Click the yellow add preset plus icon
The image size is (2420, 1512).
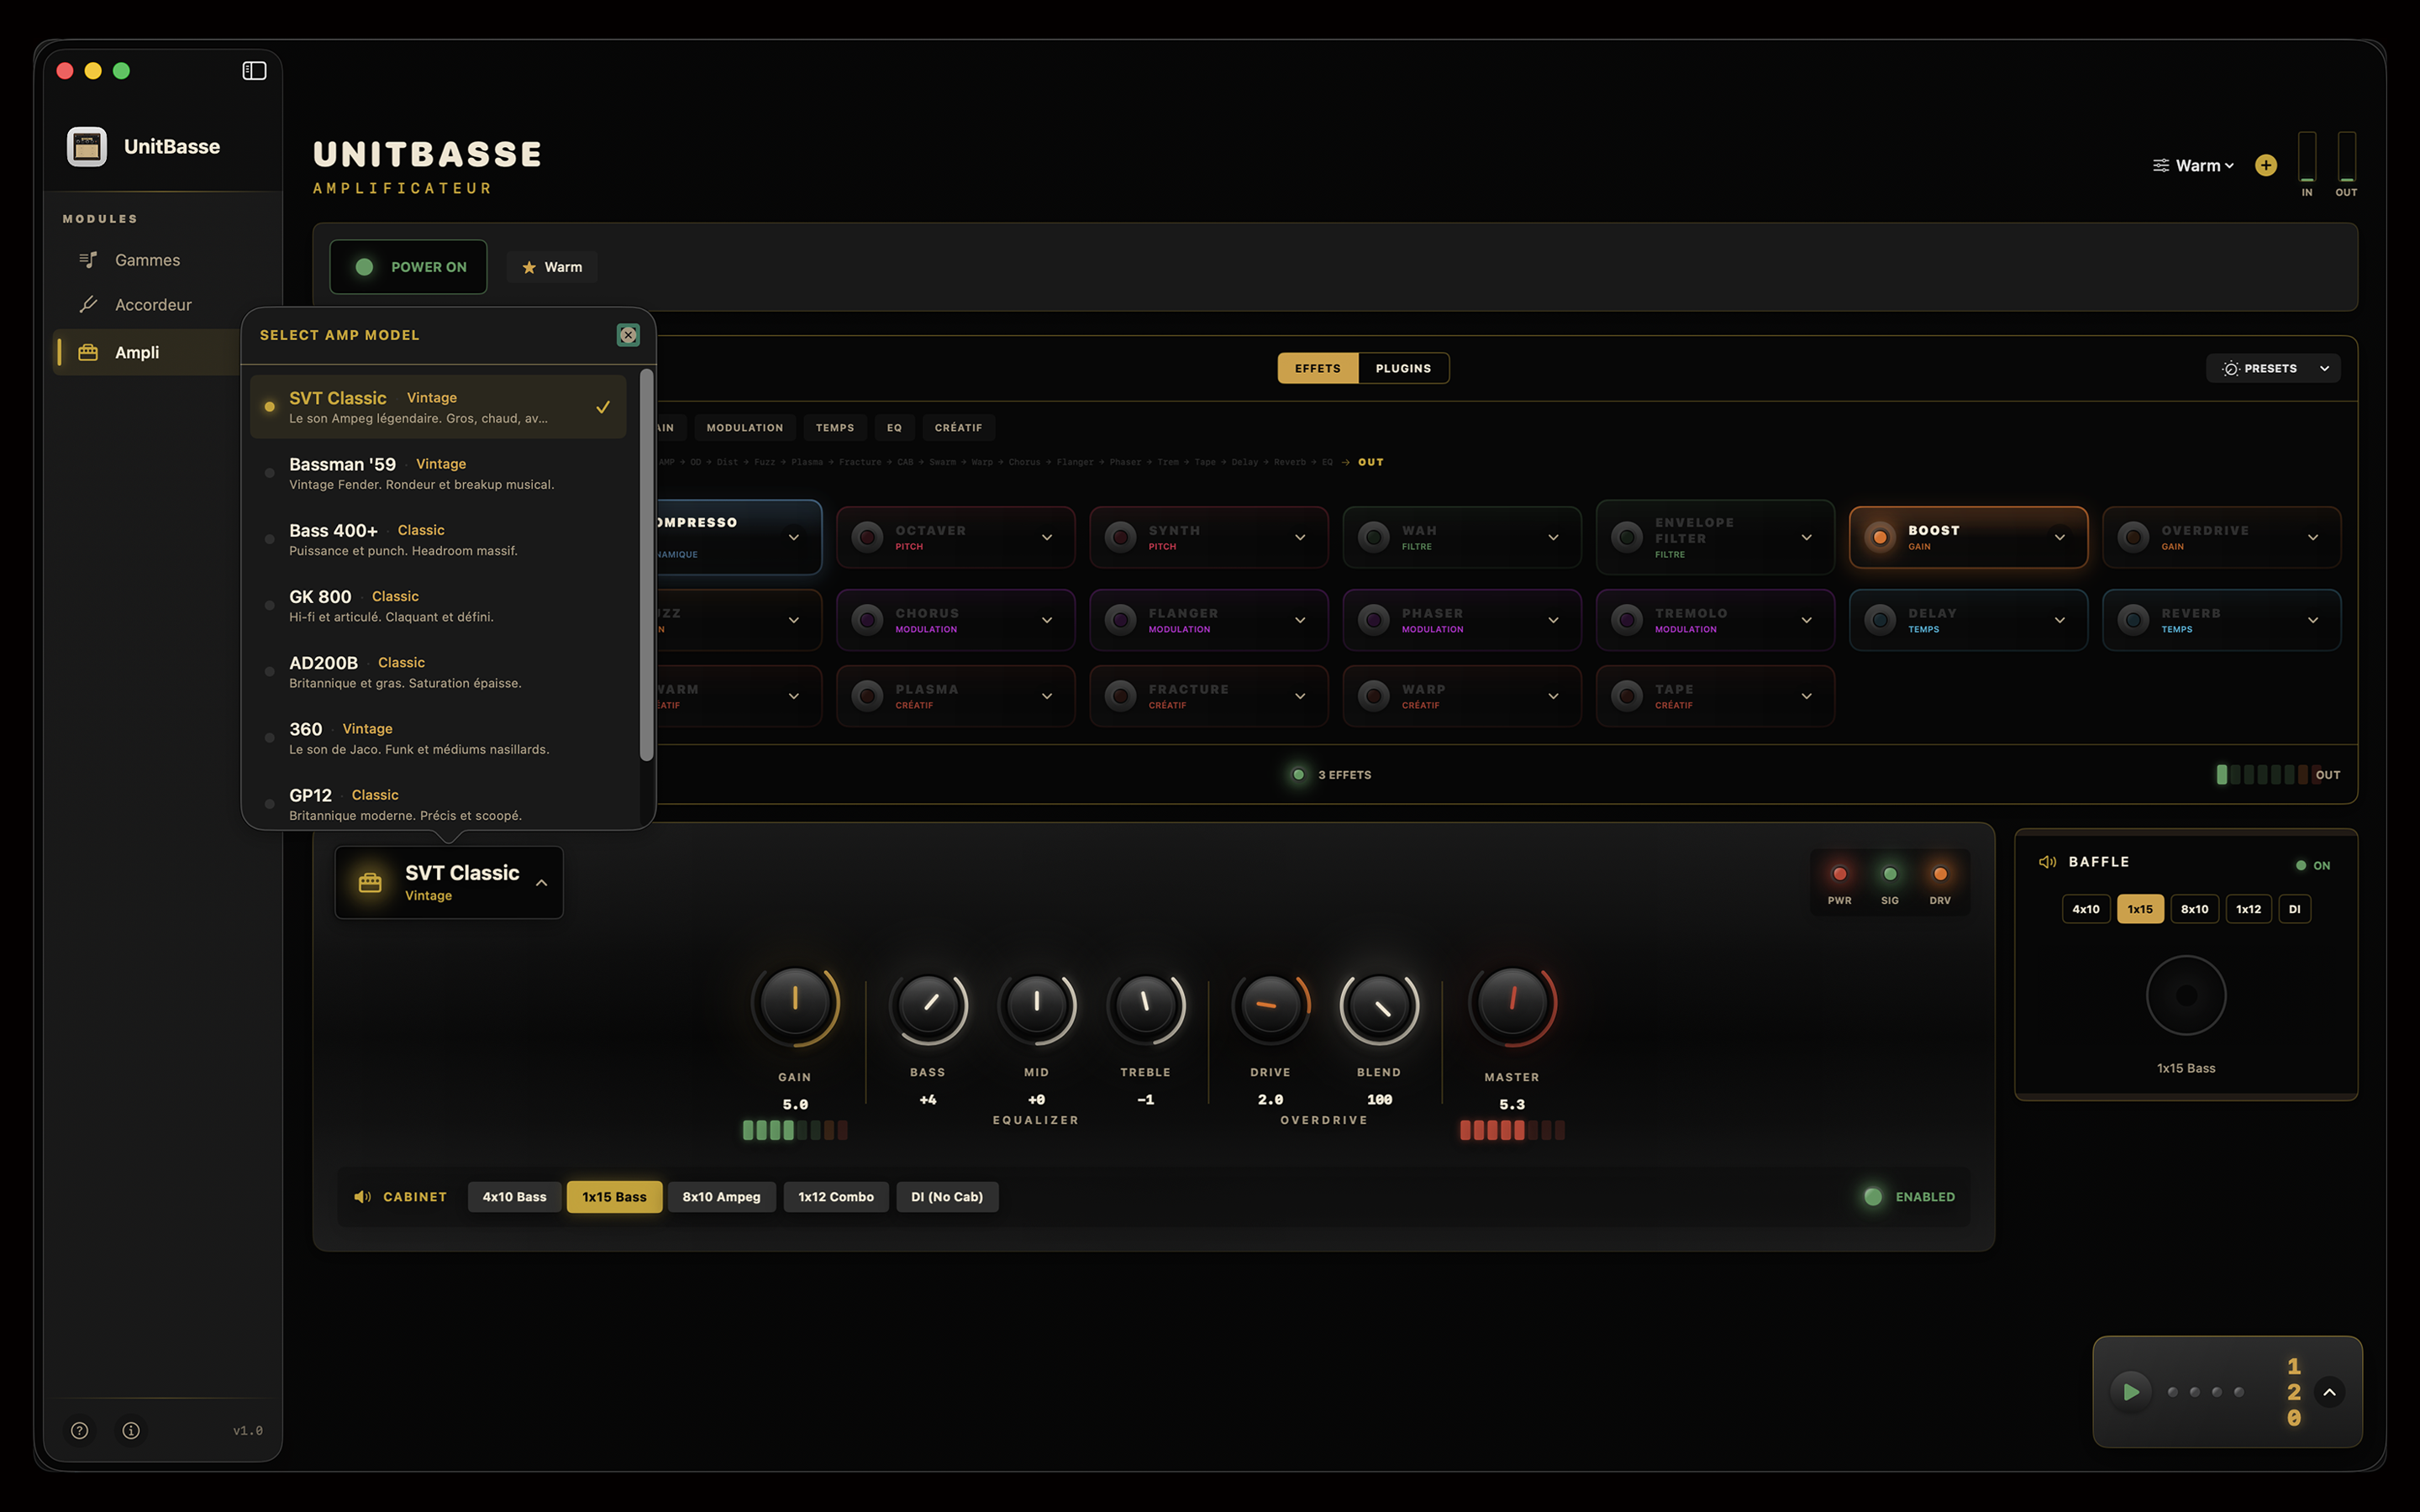pos(2266,166)
